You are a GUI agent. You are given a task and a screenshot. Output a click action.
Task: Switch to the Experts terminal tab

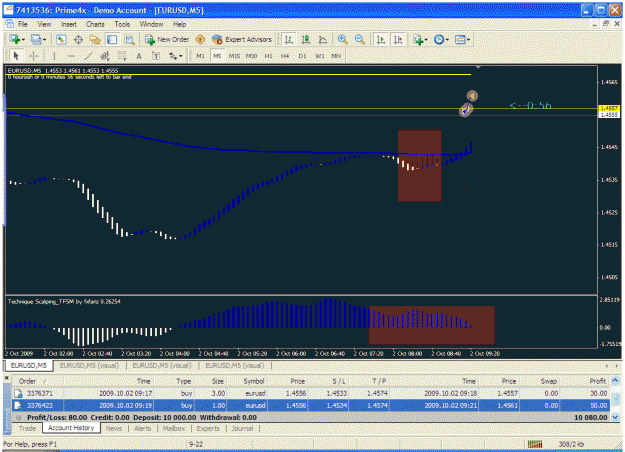208,428
